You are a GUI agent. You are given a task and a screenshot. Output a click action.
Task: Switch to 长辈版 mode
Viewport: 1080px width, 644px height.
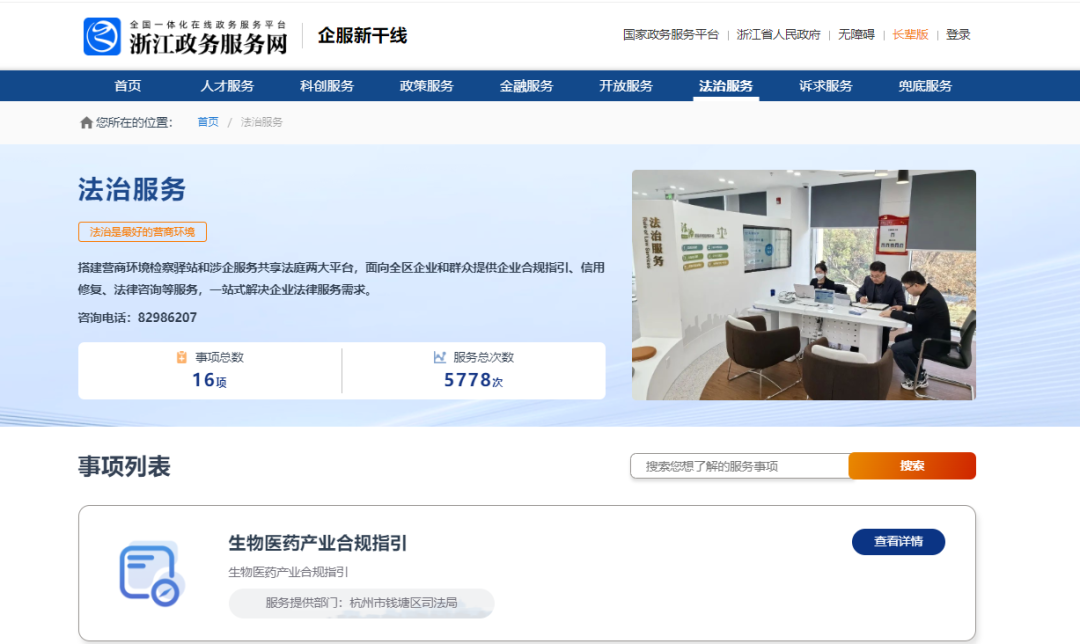(910, 34)
